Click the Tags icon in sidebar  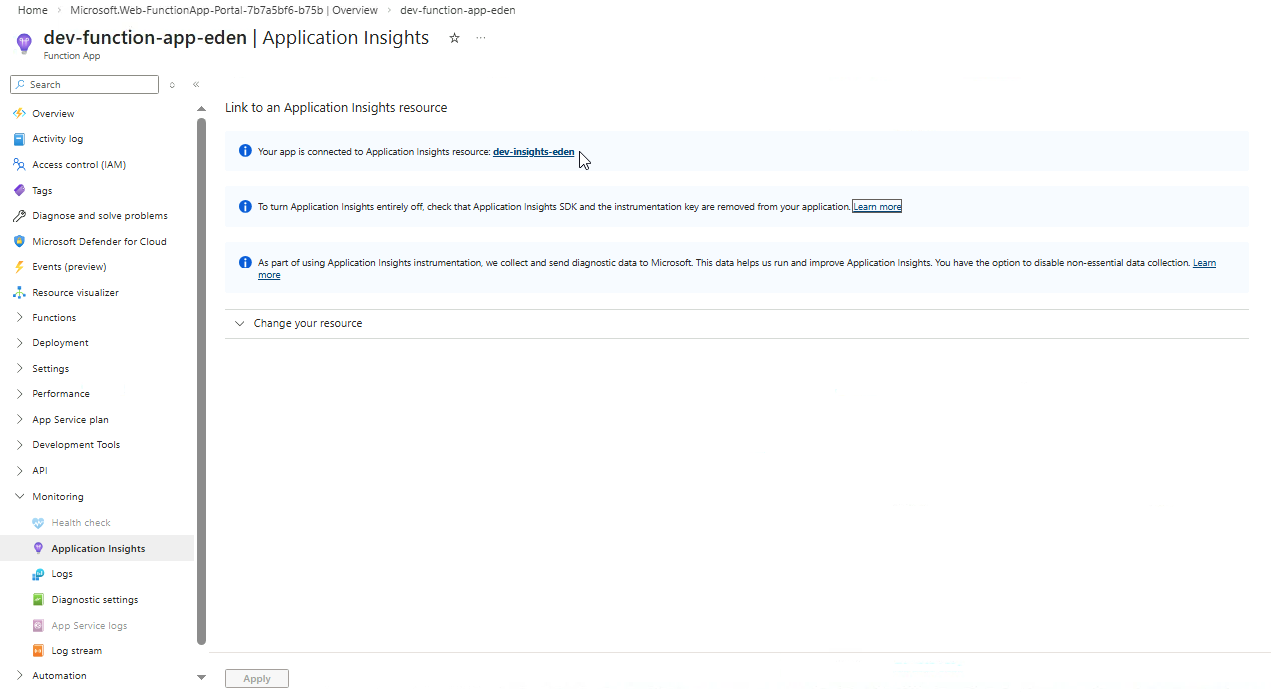[19, 190]
